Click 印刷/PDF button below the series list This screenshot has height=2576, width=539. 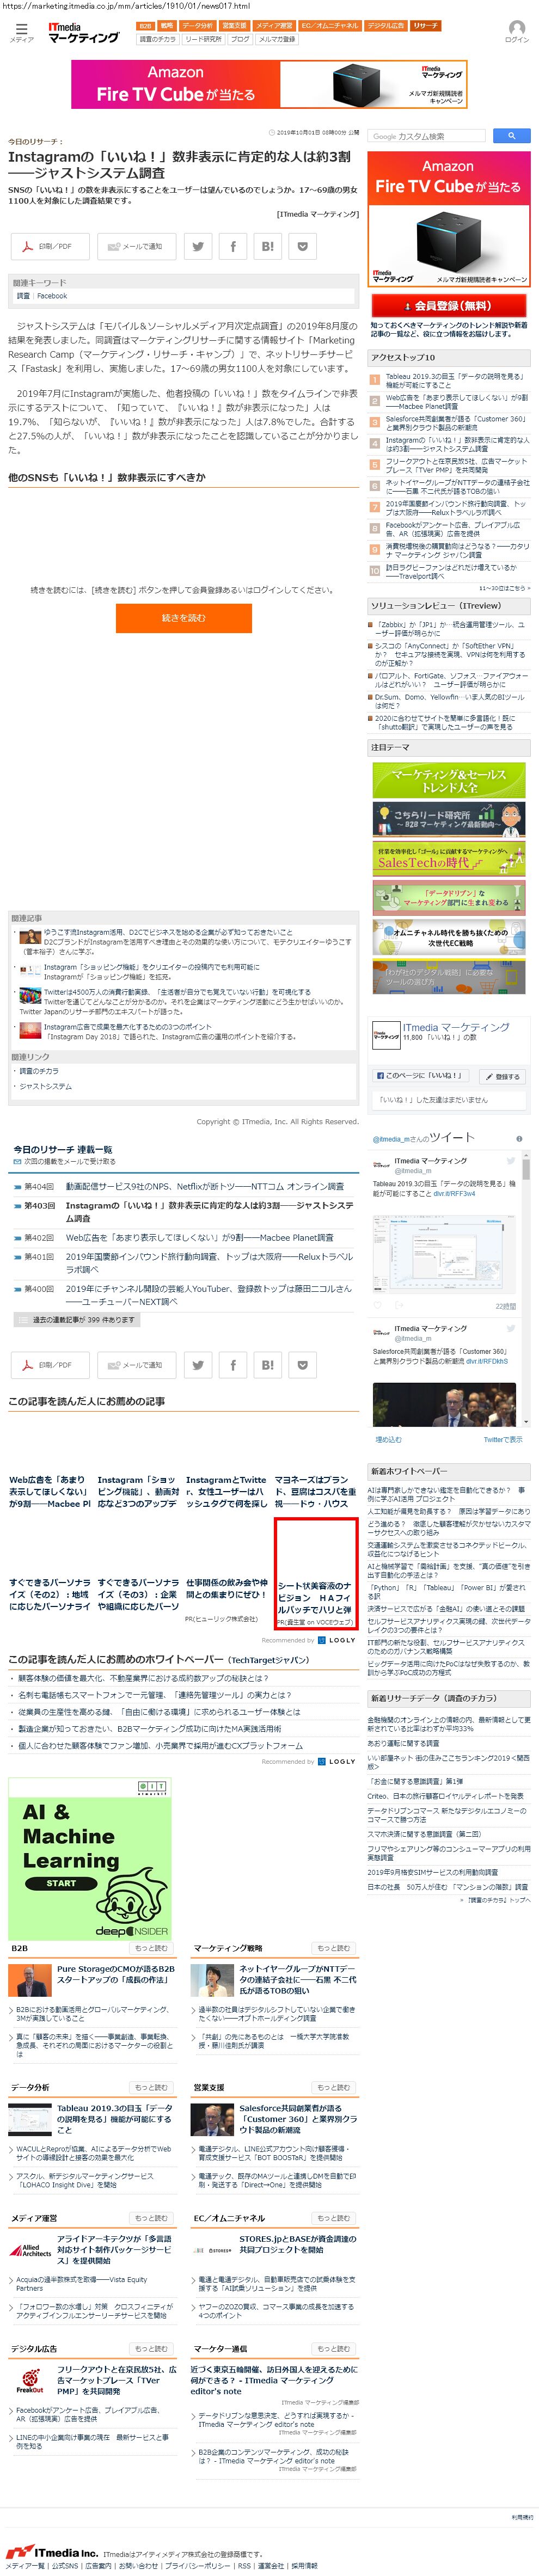point(49,1364)
